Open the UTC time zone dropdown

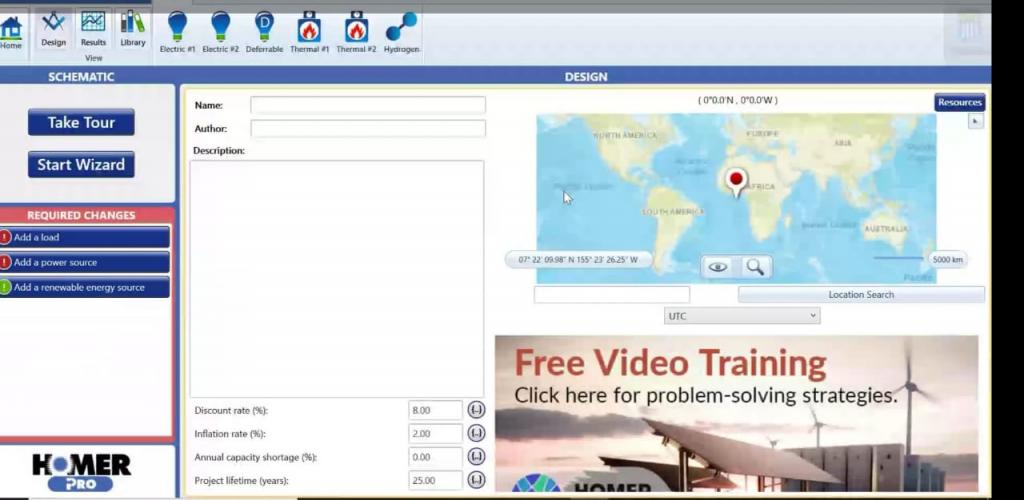pos(742,316)
